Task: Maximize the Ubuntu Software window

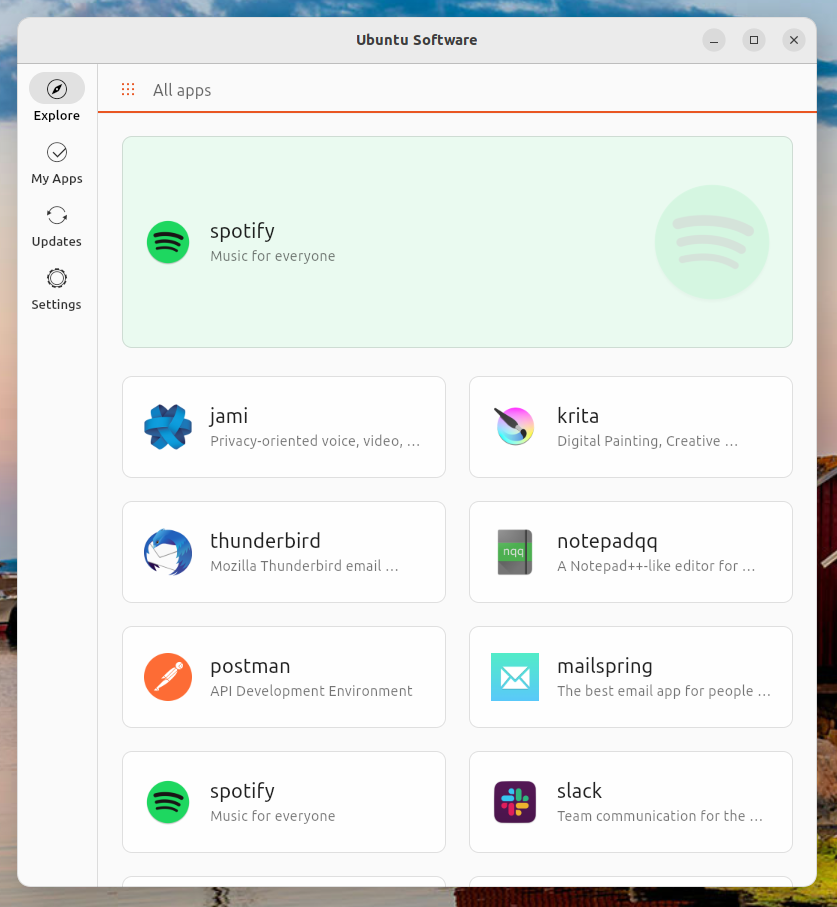Action: pyautogui.click(x=754, y=40)
